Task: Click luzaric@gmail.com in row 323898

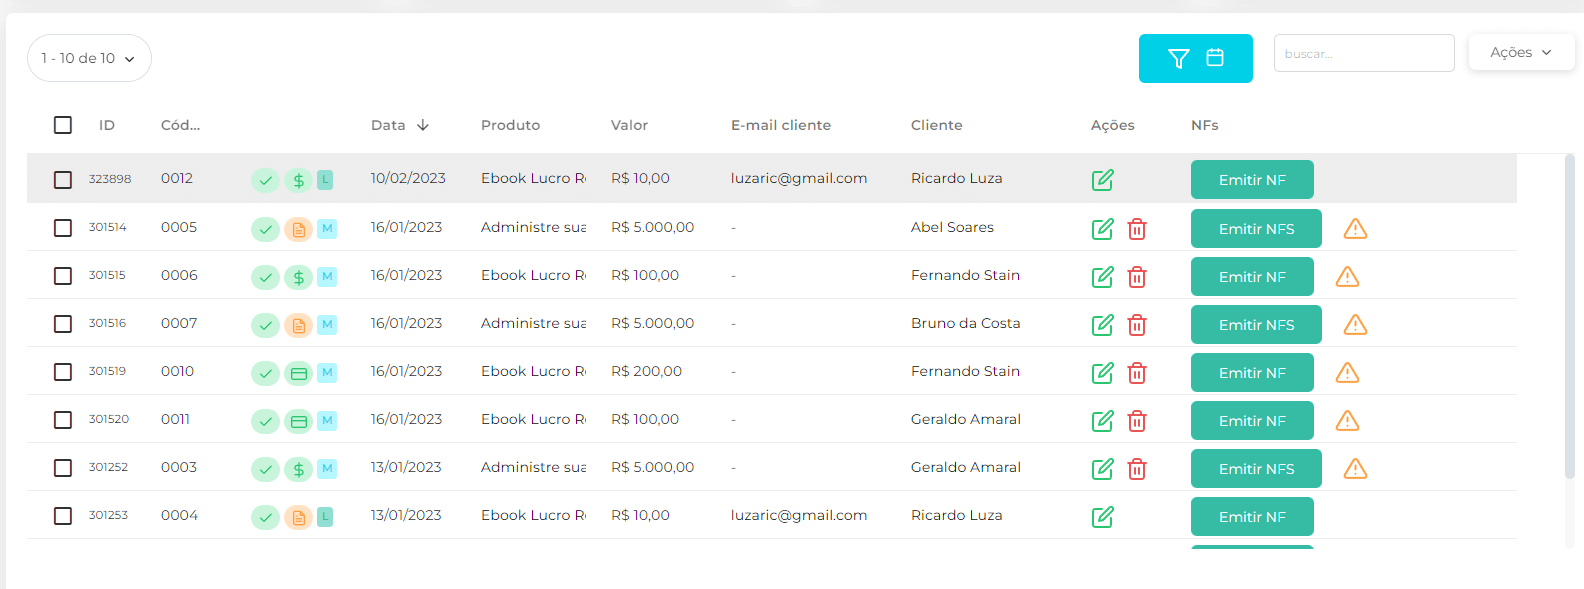Action: [799, 178]
